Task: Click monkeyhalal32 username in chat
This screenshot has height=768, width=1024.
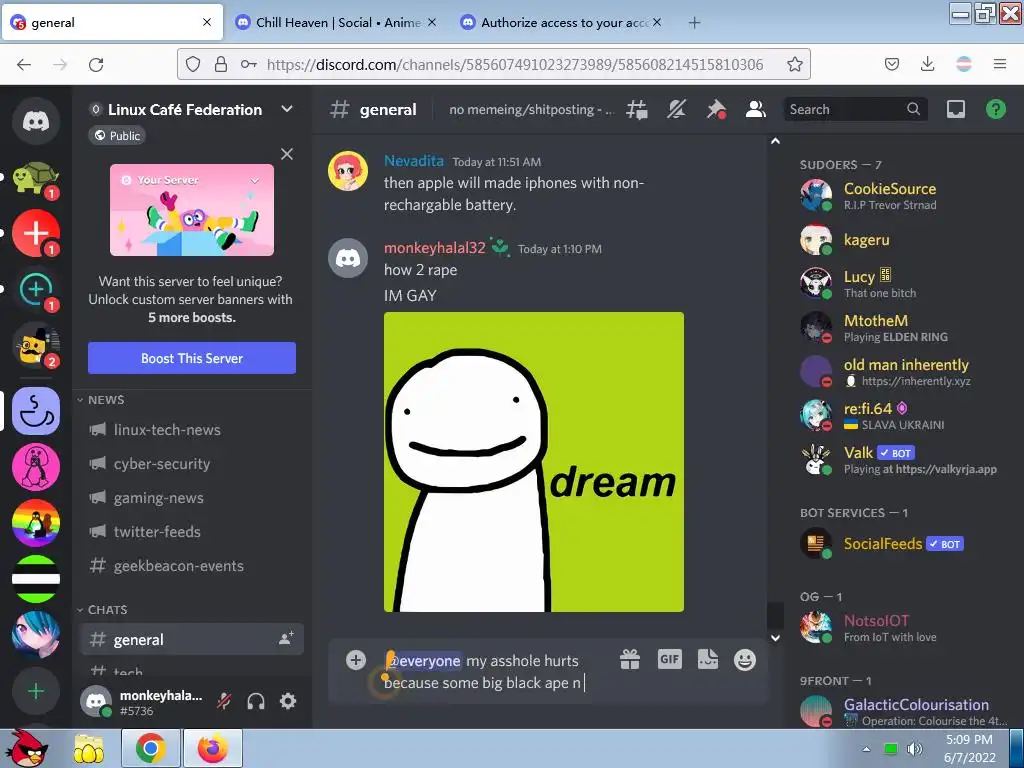Action: 435,248
